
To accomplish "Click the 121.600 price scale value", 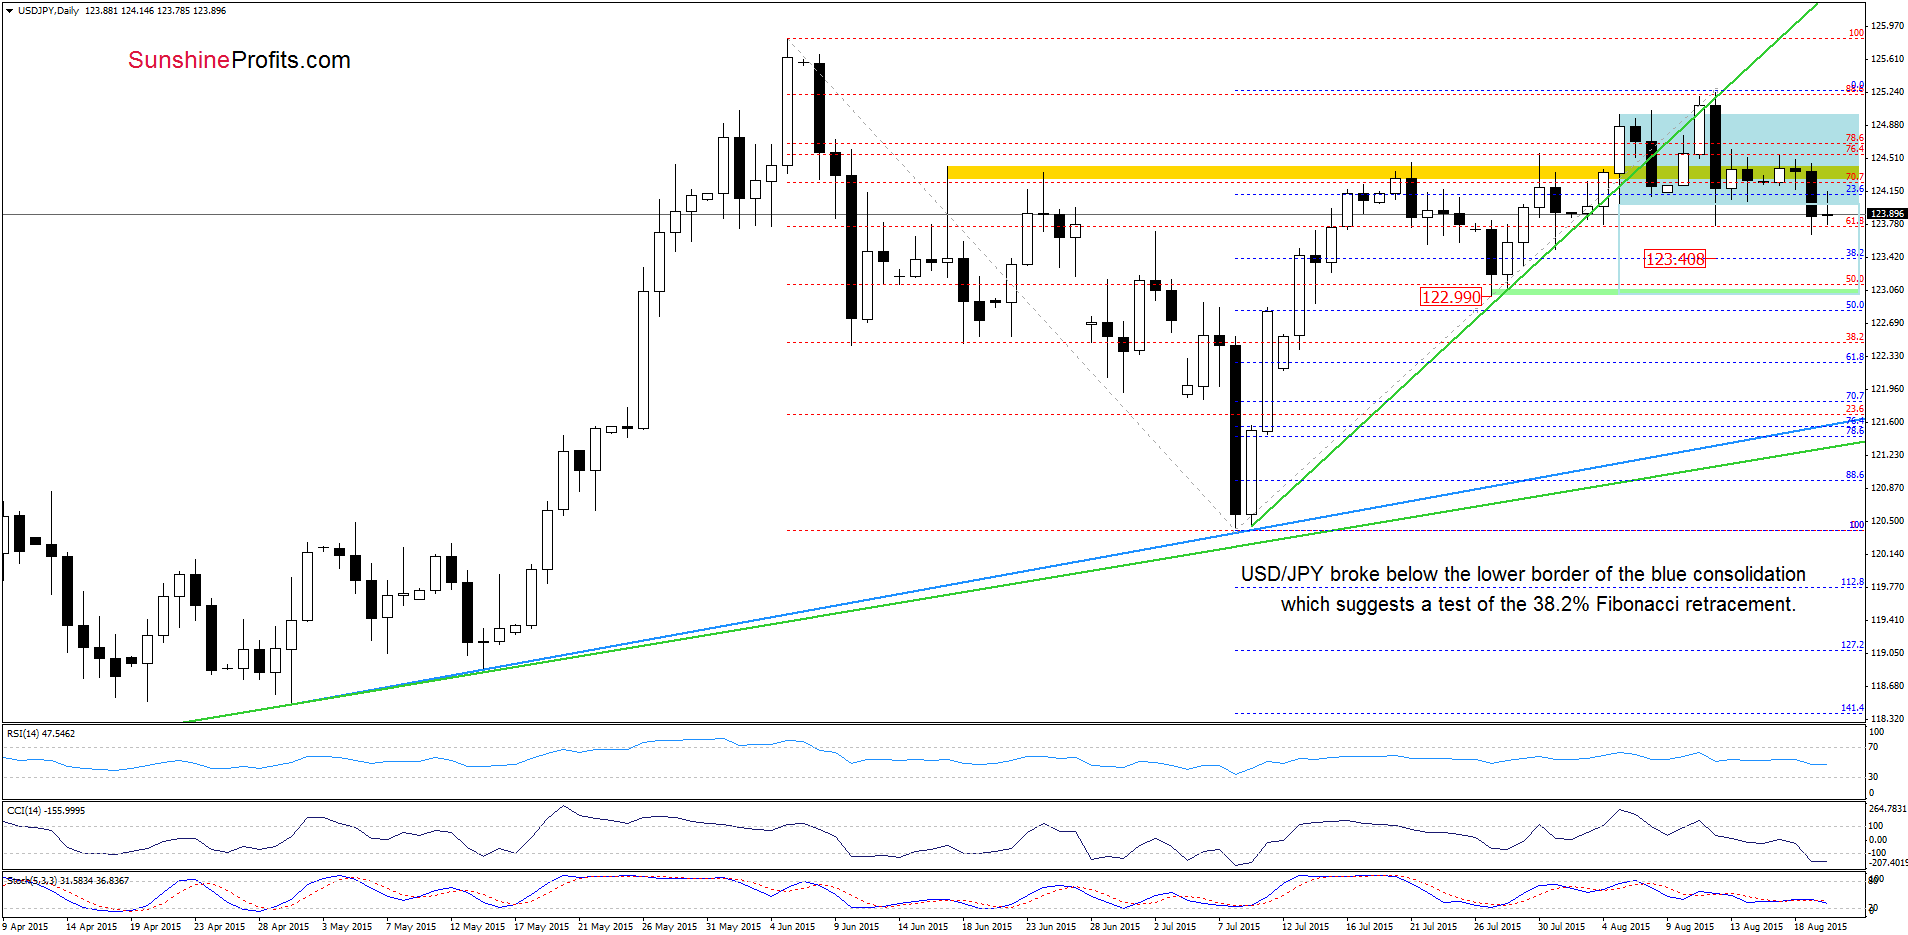I will (x=1887, y=422).
